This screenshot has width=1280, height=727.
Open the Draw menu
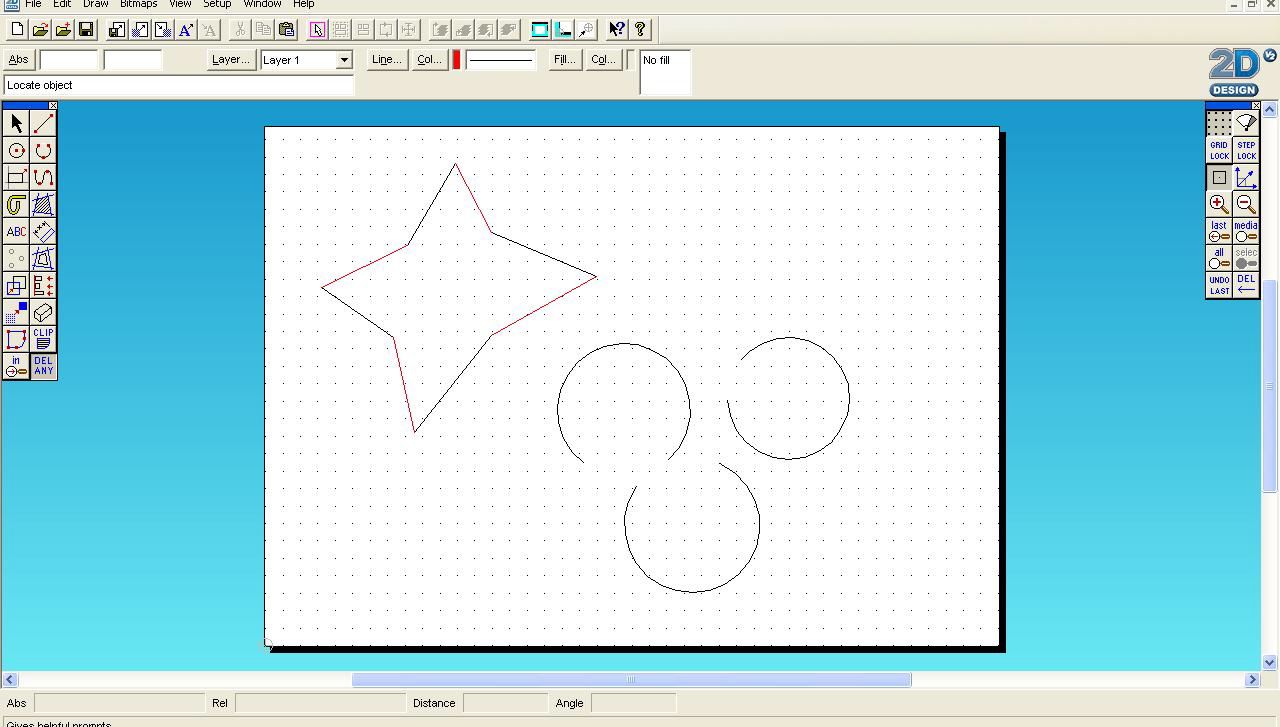coord(95,5)
